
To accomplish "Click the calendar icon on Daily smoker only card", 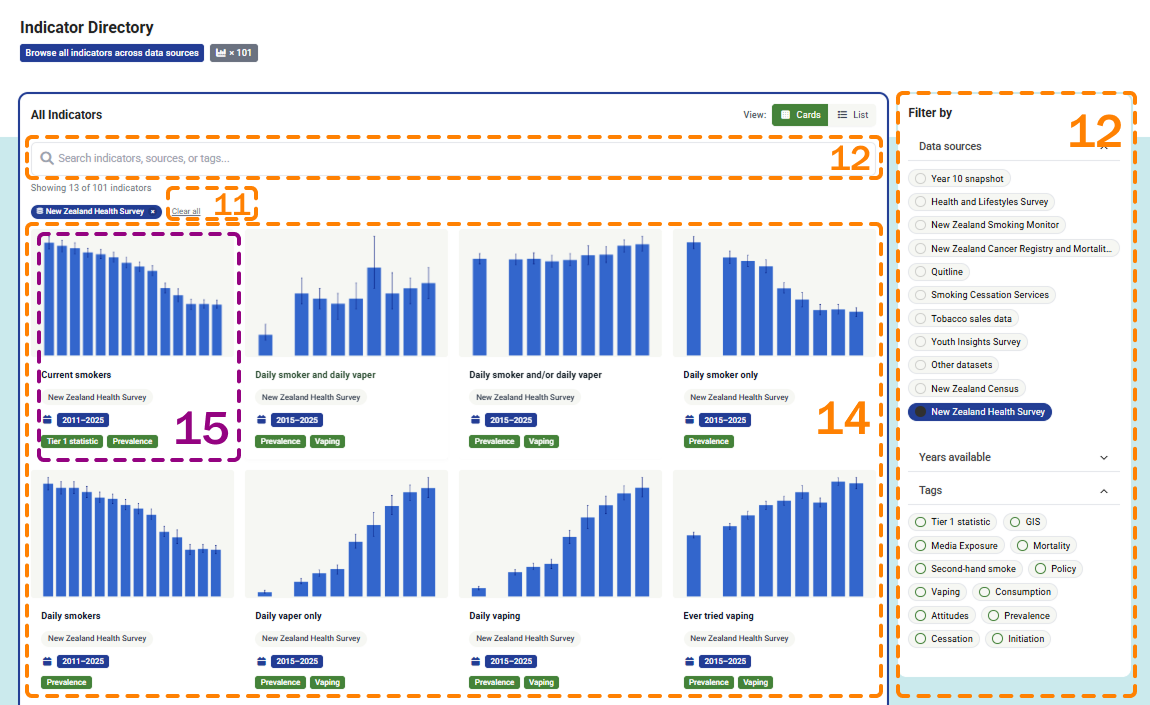I will 689,420.
